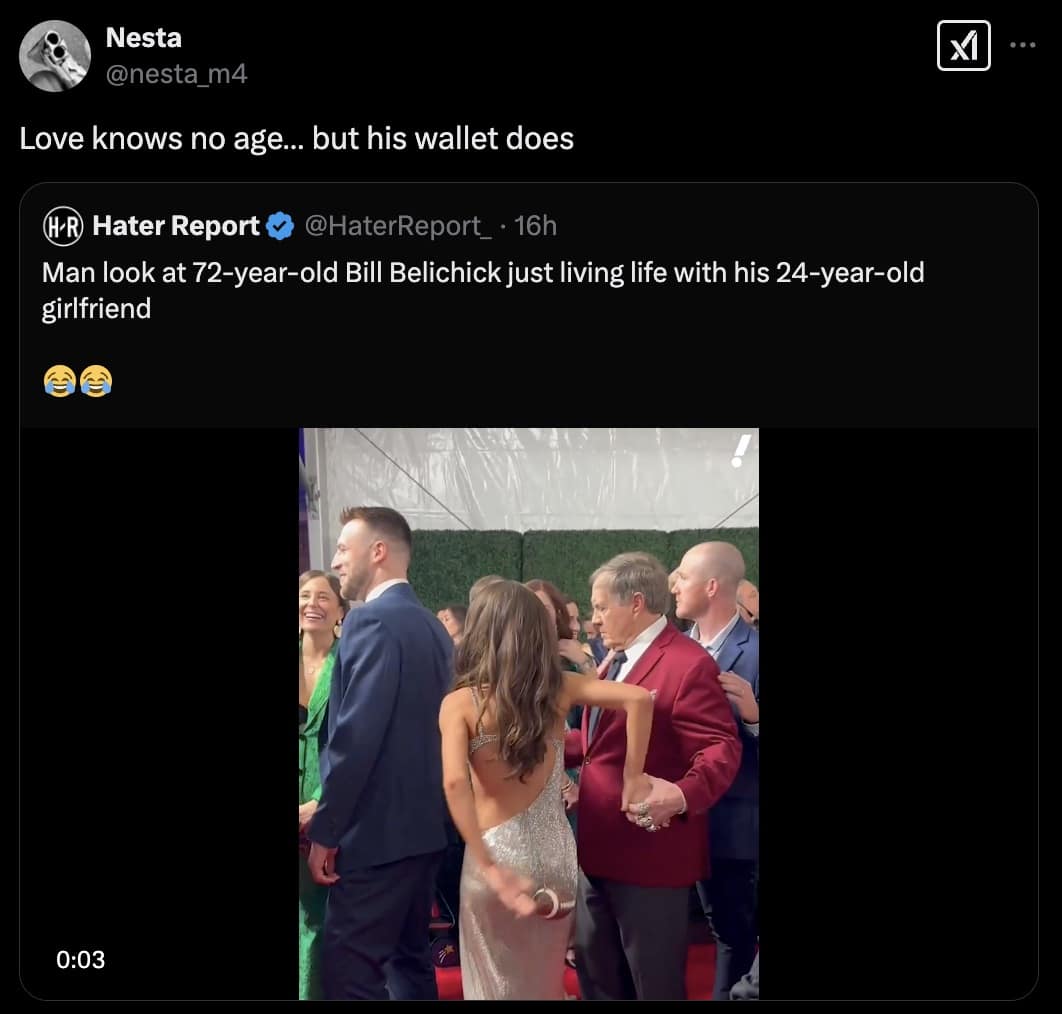
Task: Click the Belichick tweet text
Action: [482, 289]
